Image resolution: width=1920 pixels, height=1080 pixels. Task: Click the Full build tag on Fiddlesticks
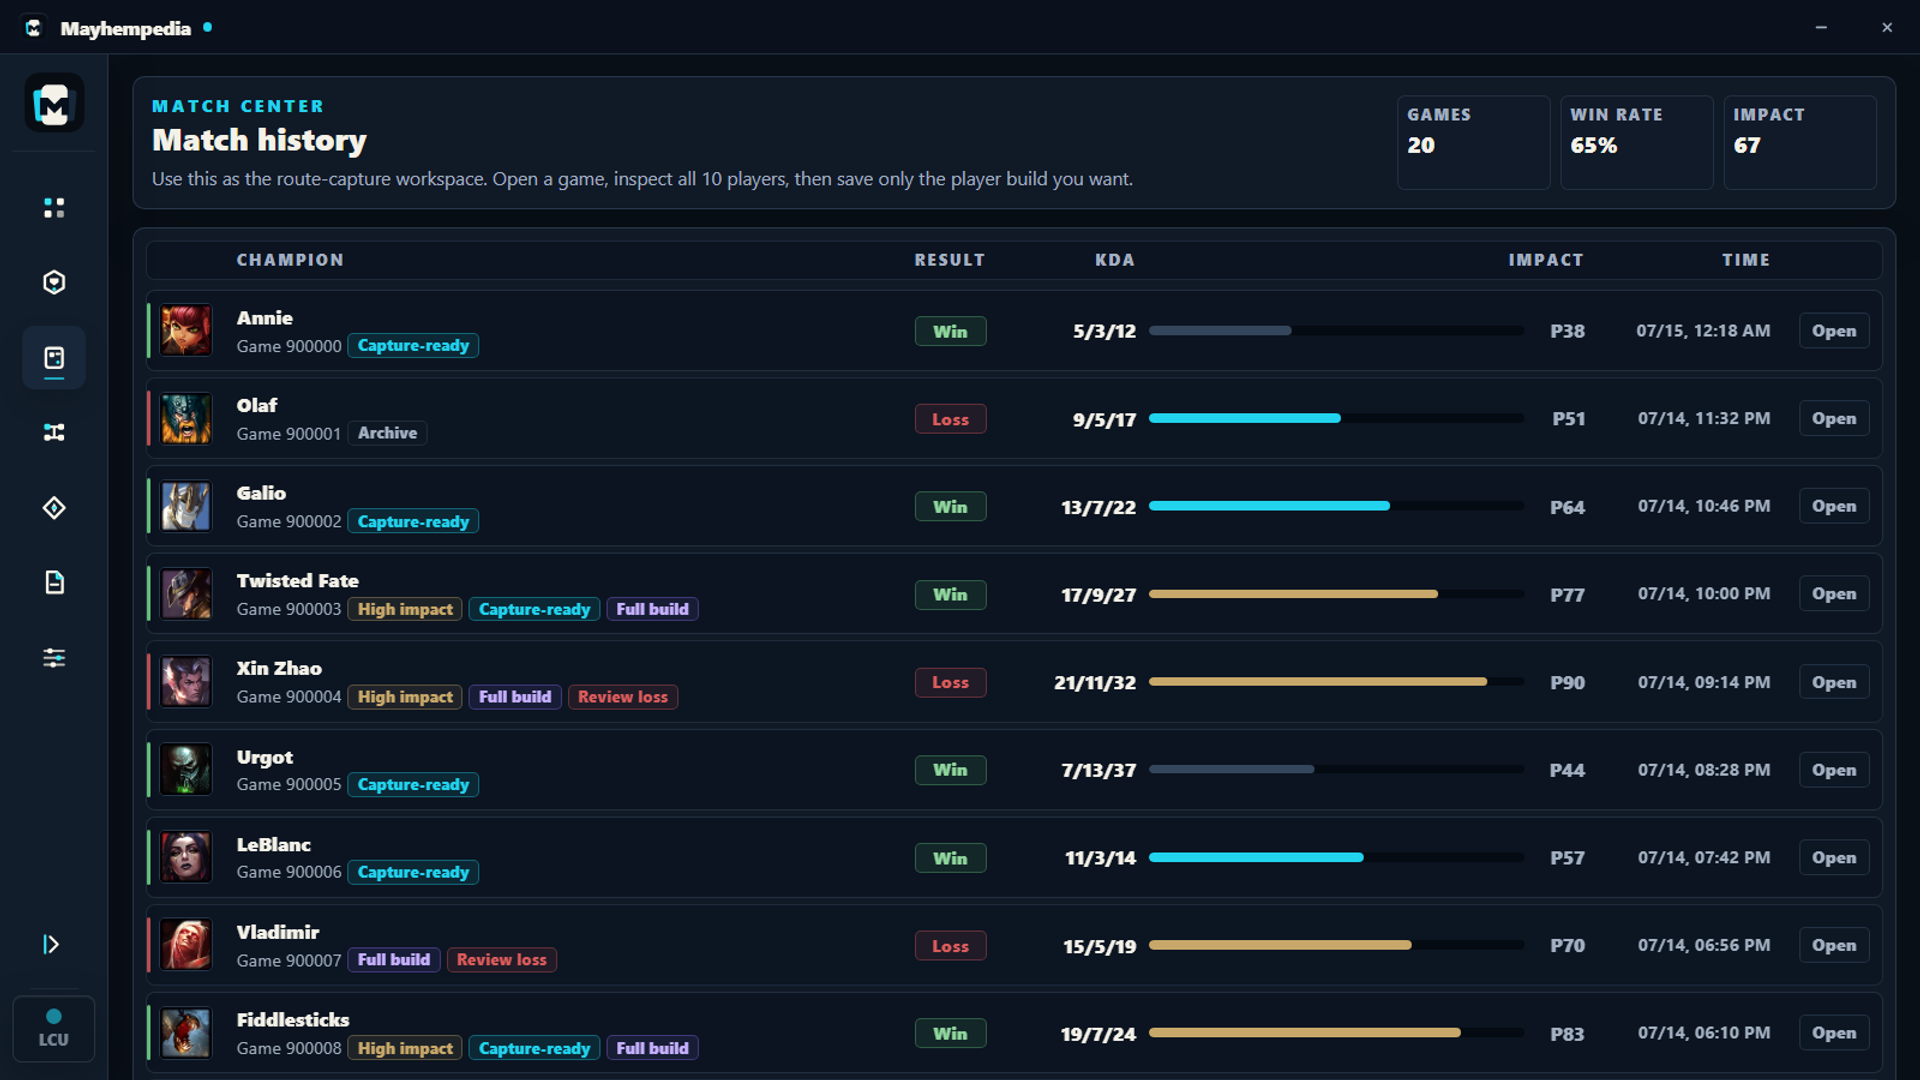point(653,1048)
